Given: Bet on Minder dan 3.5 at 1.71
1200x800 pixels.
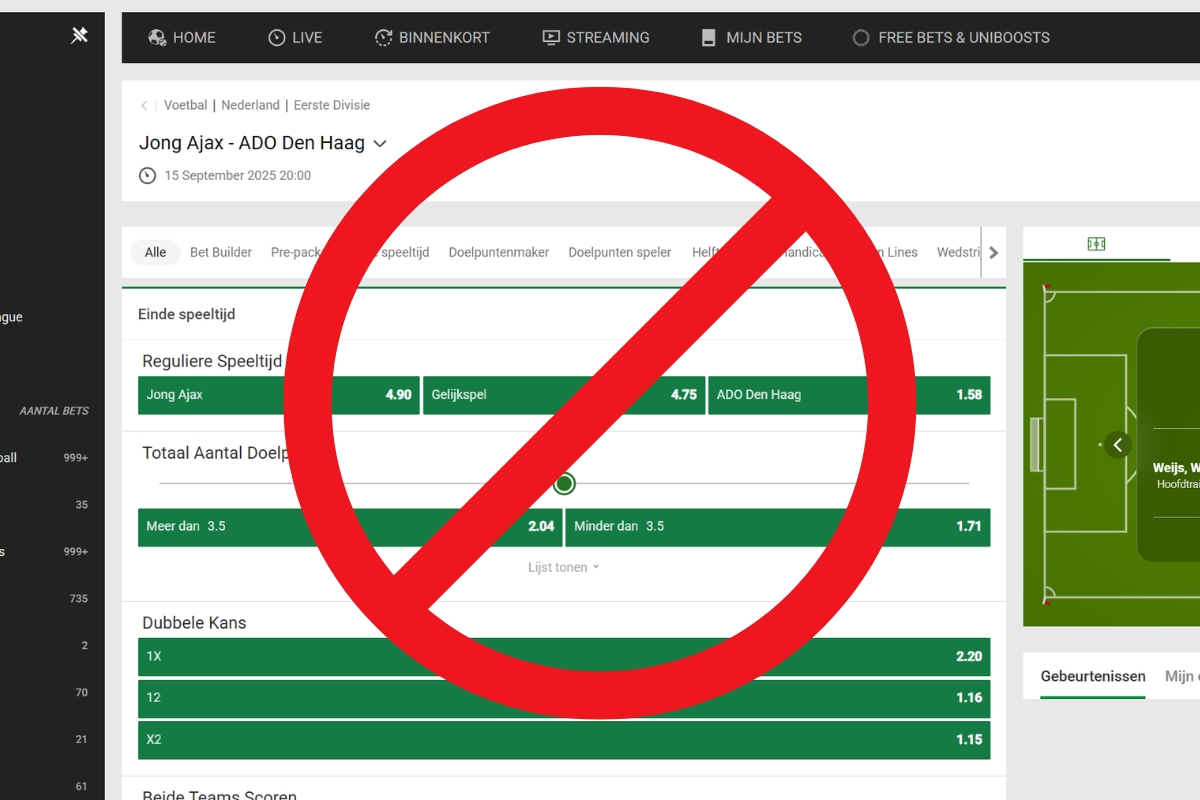Looking at the screenshot, I should [x=778, y=527].
